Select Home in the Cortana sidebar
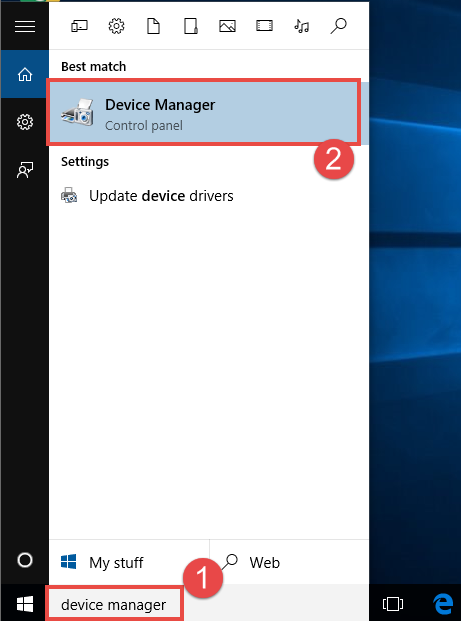This screenshot has height=621, width=461. tap(25, 74)
